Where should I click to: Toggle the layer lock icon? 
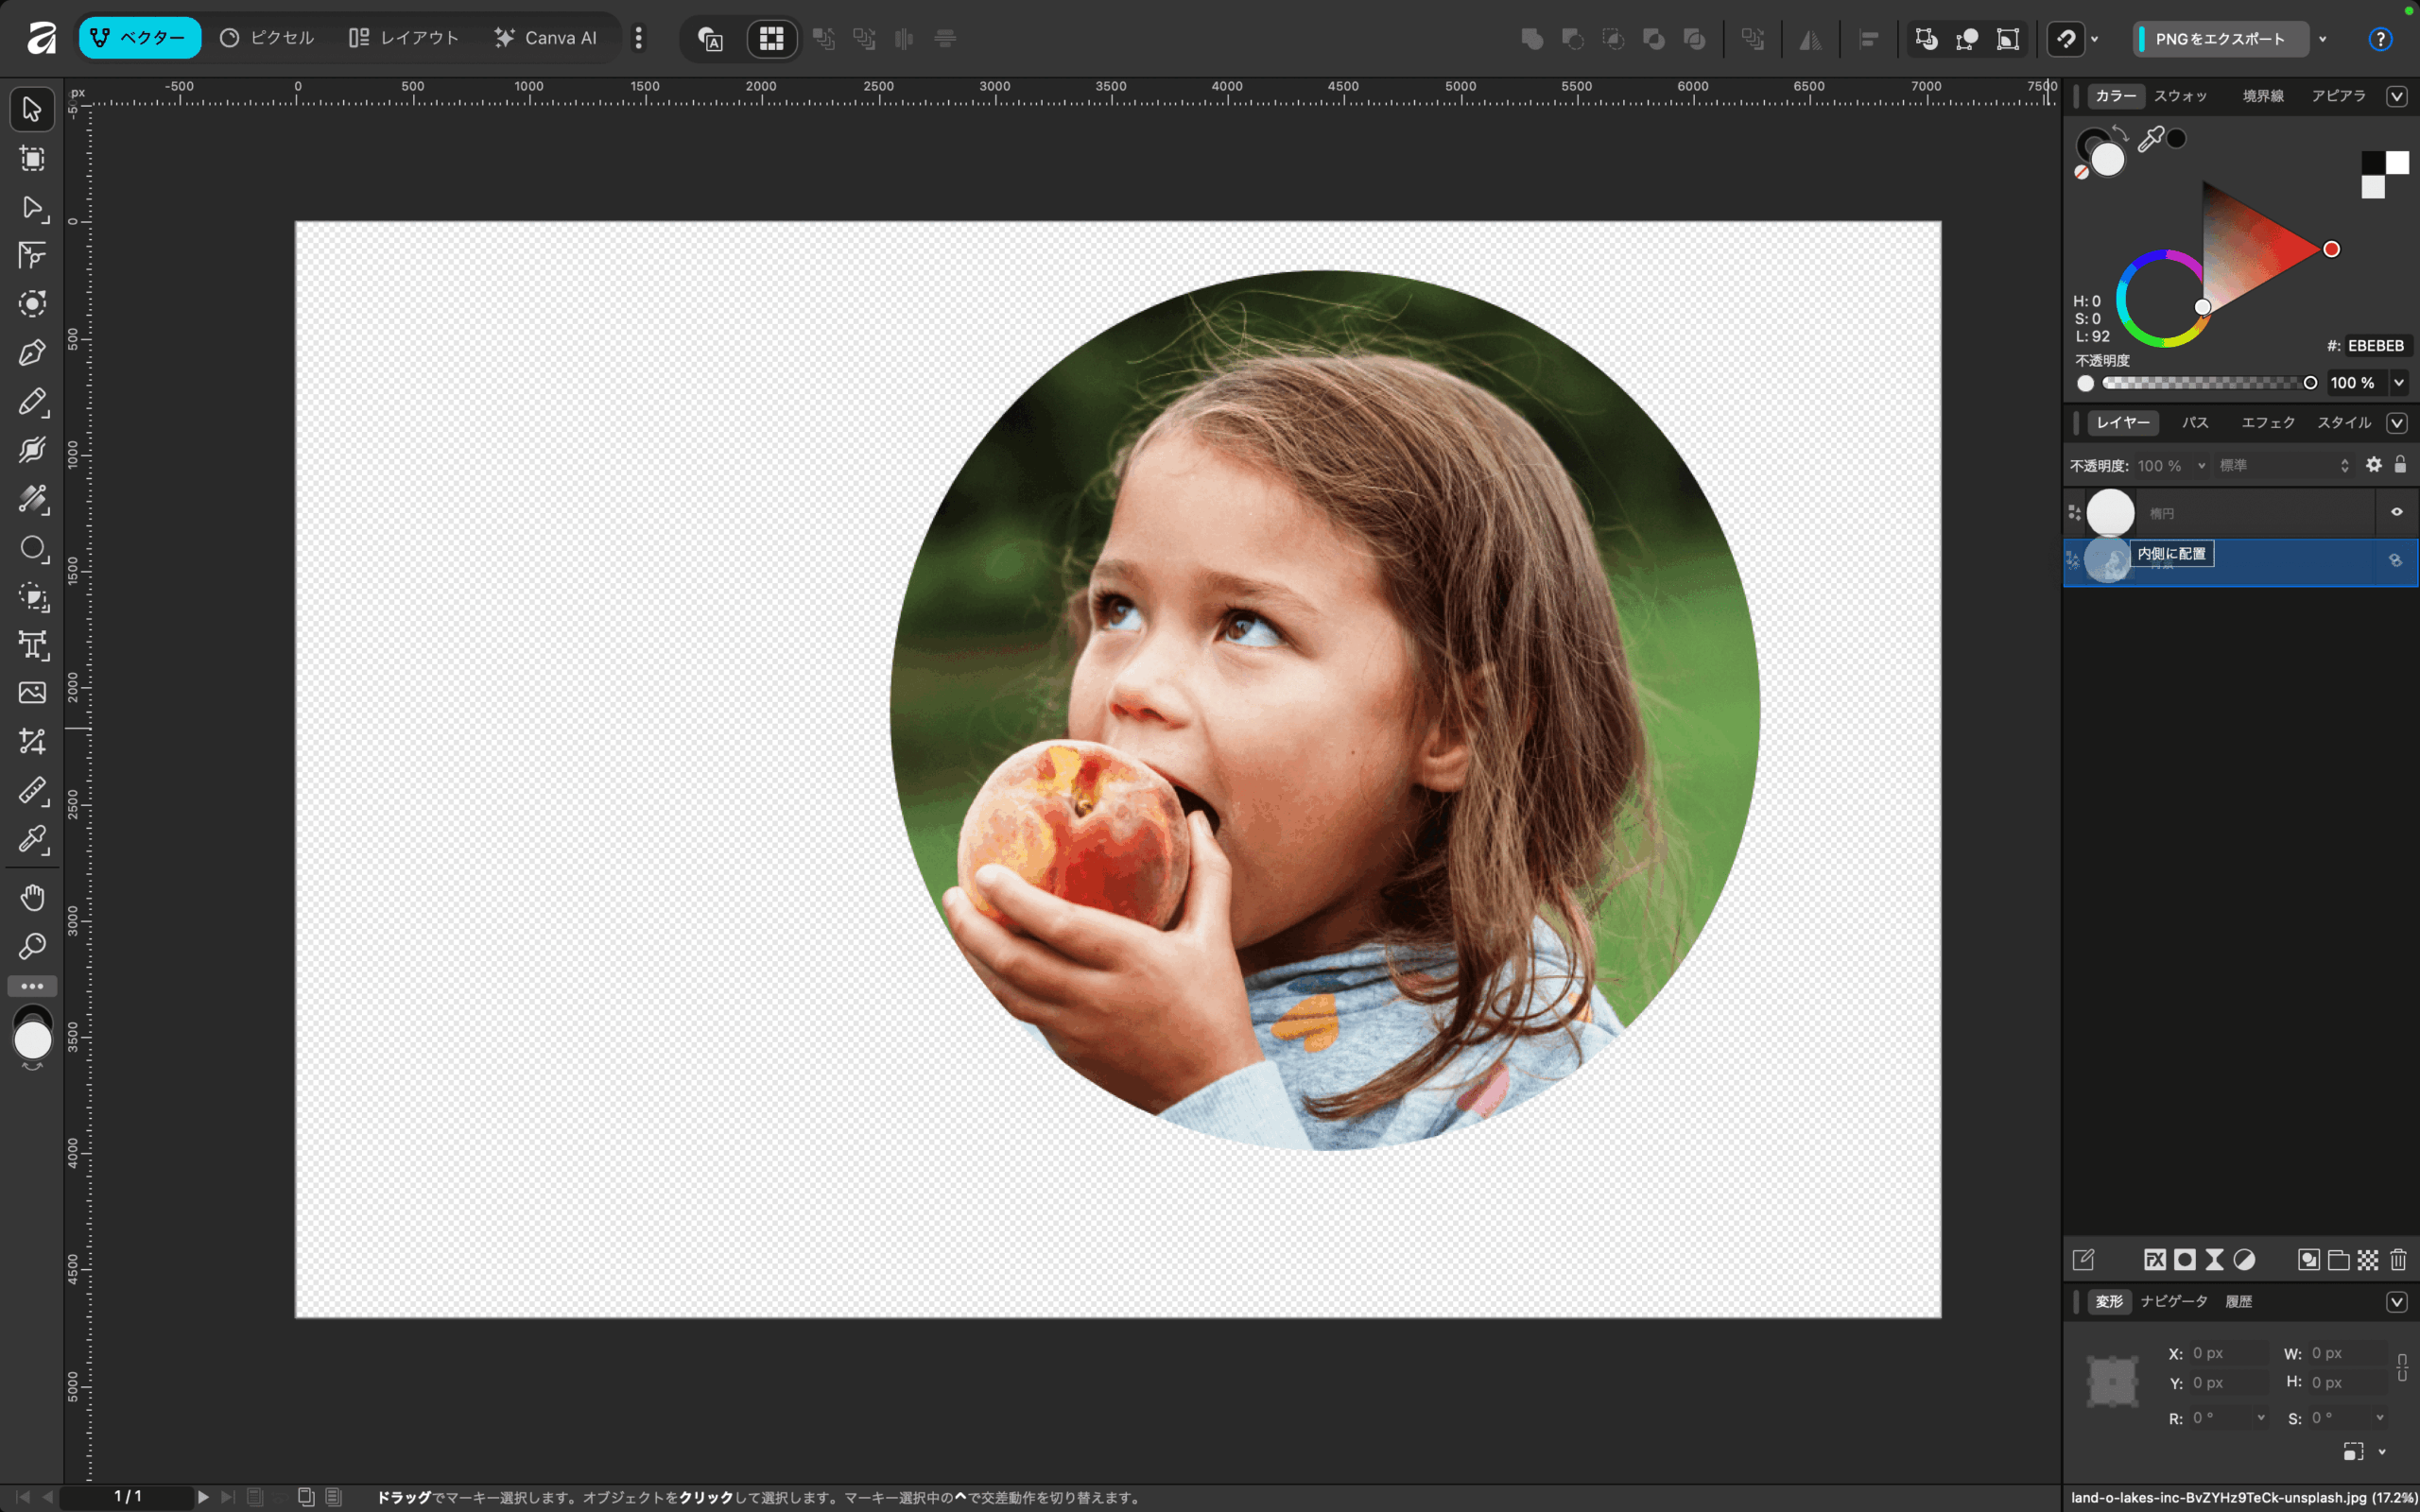[2400, 465]
